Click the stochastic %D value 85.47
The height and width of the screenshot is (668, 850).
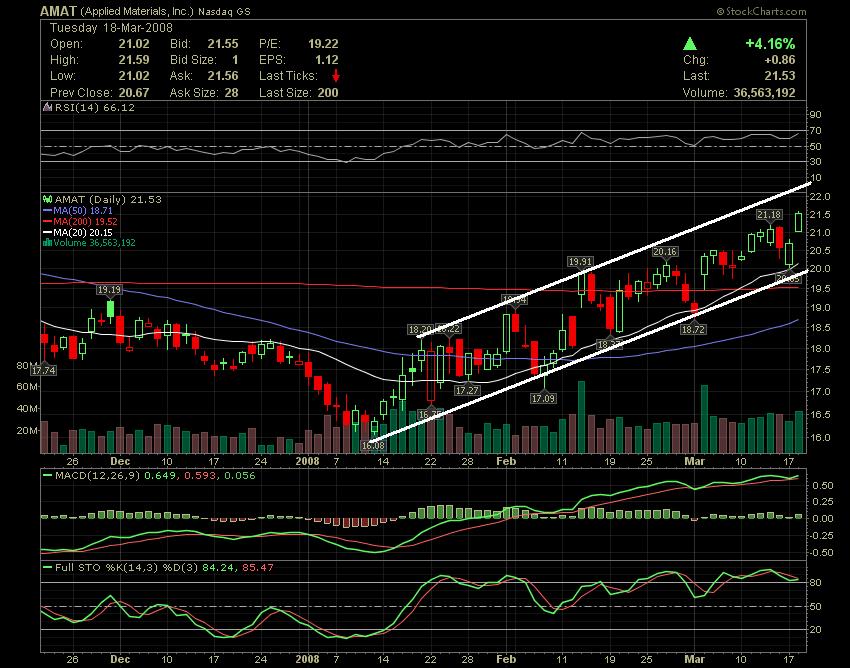pyautogui.click(x=259, y=568)
